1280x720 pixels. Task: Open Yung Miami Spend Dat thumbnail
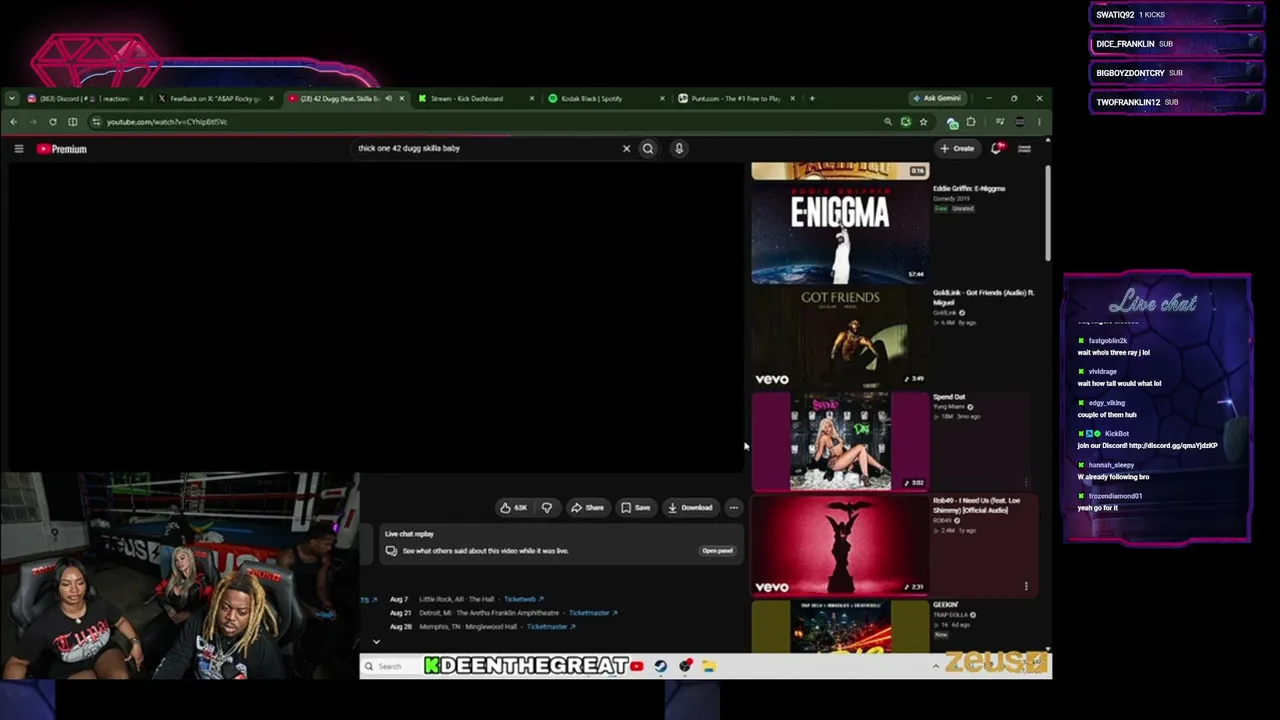tap(840, 441)
